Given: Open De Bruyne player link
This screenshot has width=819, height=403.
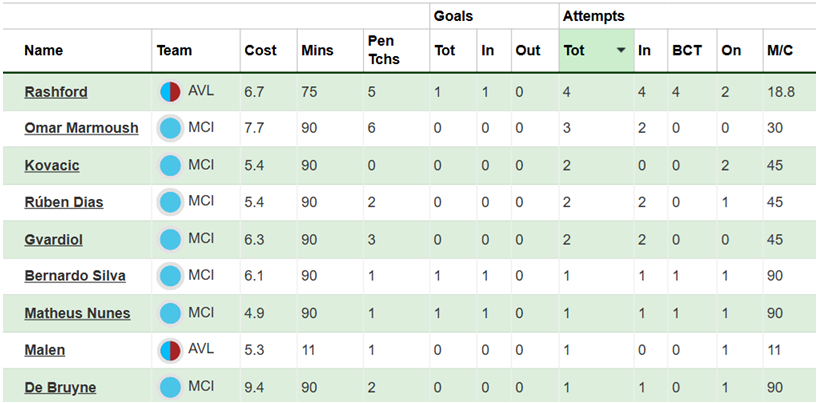Looking at the screenshot, I should click(x=60, y=388).
